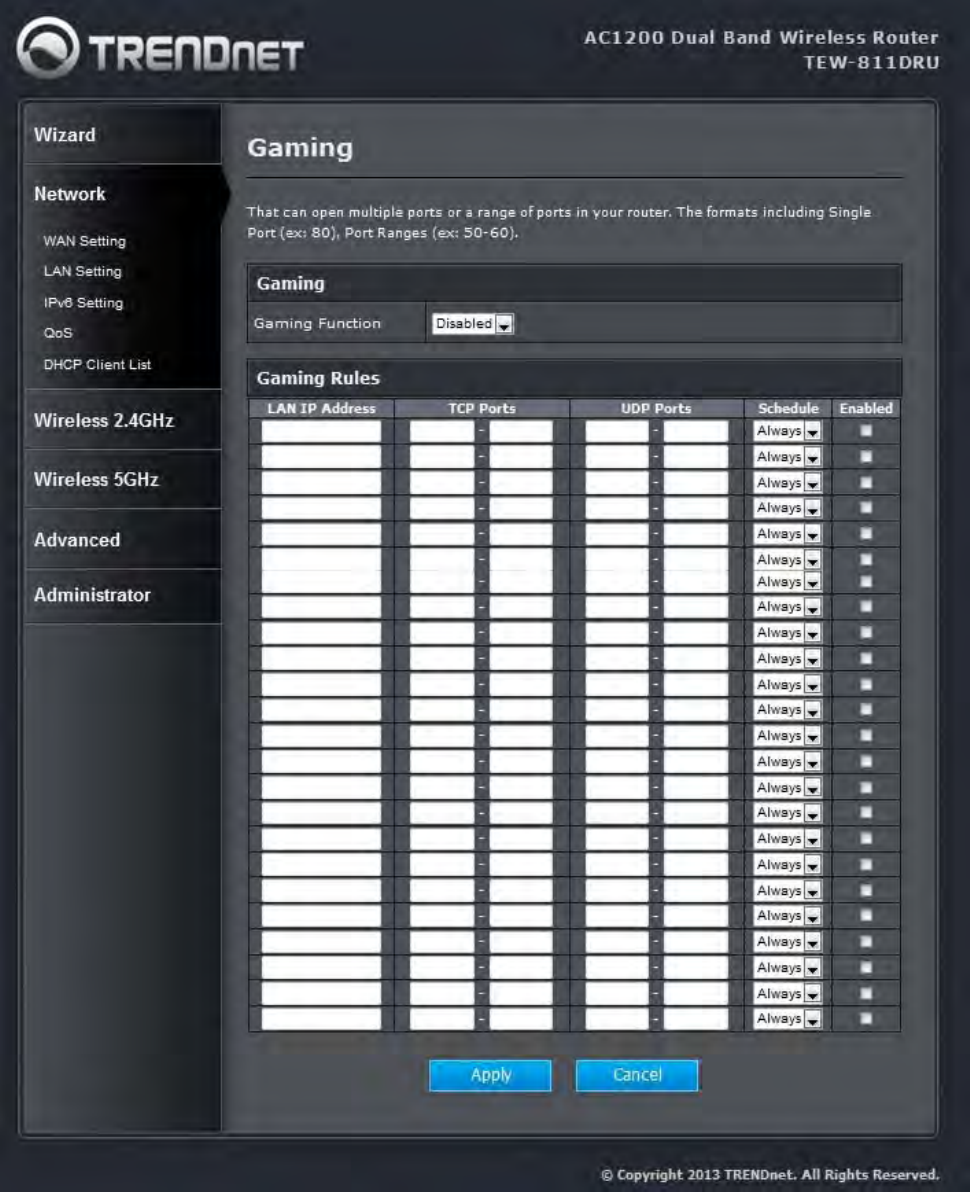Open Schedule dropdown in fourth rule row
970x1192 pixels.
pos(788,508)
